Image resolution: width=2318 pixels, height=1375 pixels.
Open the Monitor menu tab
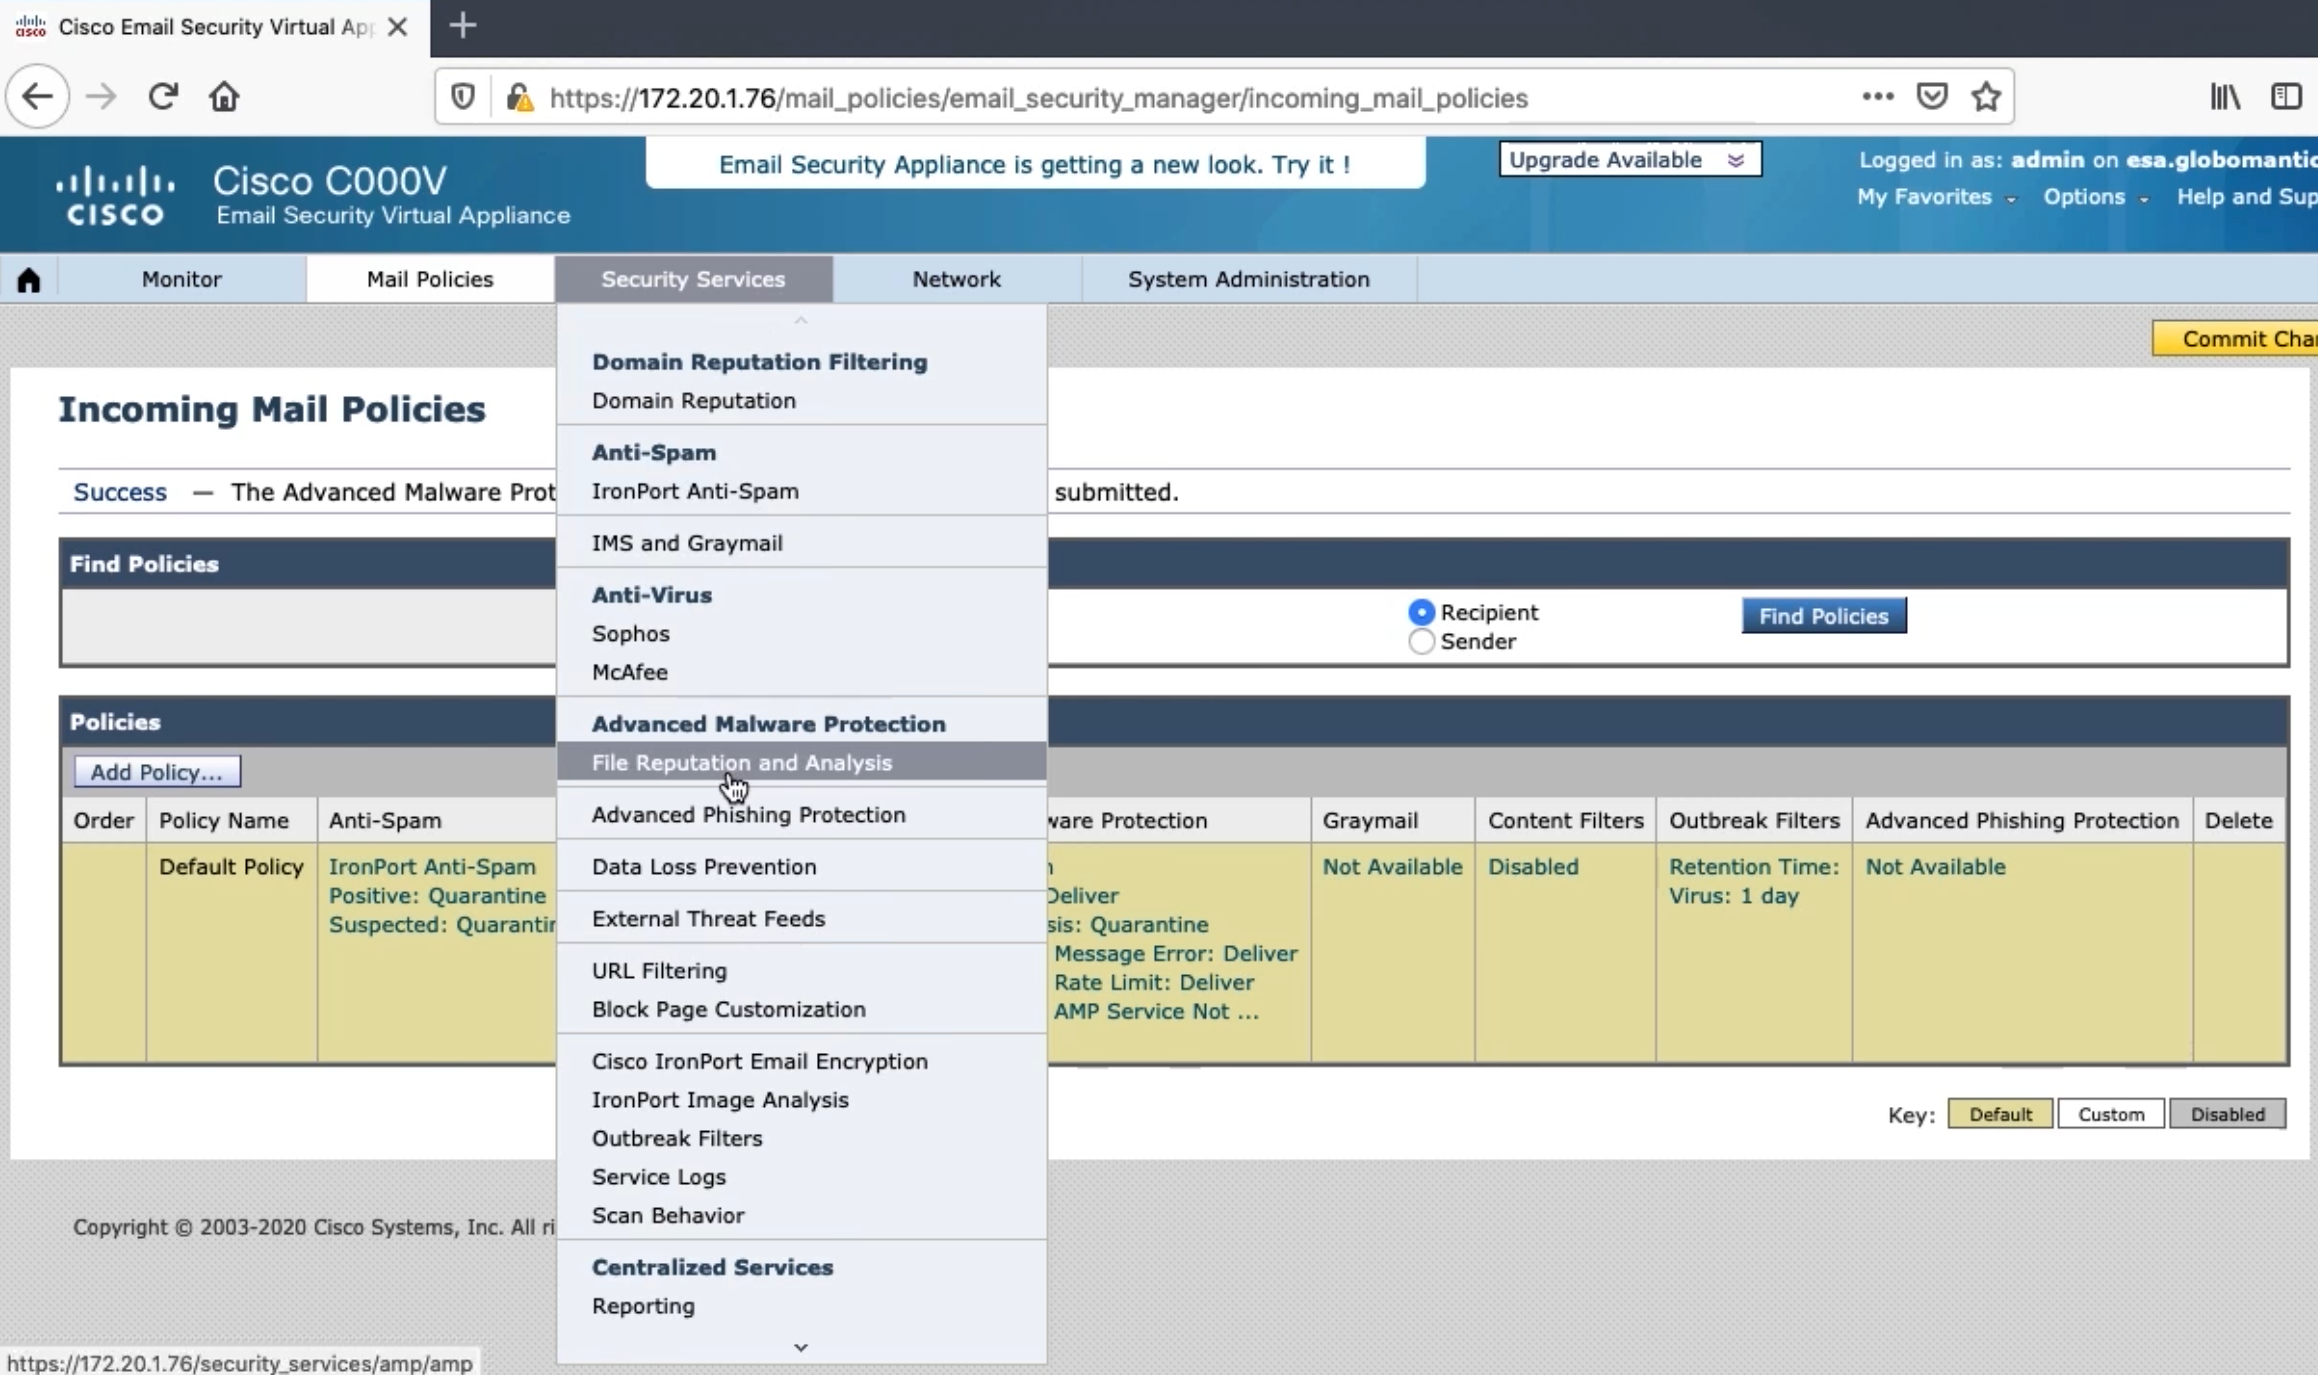click(181, 279)
